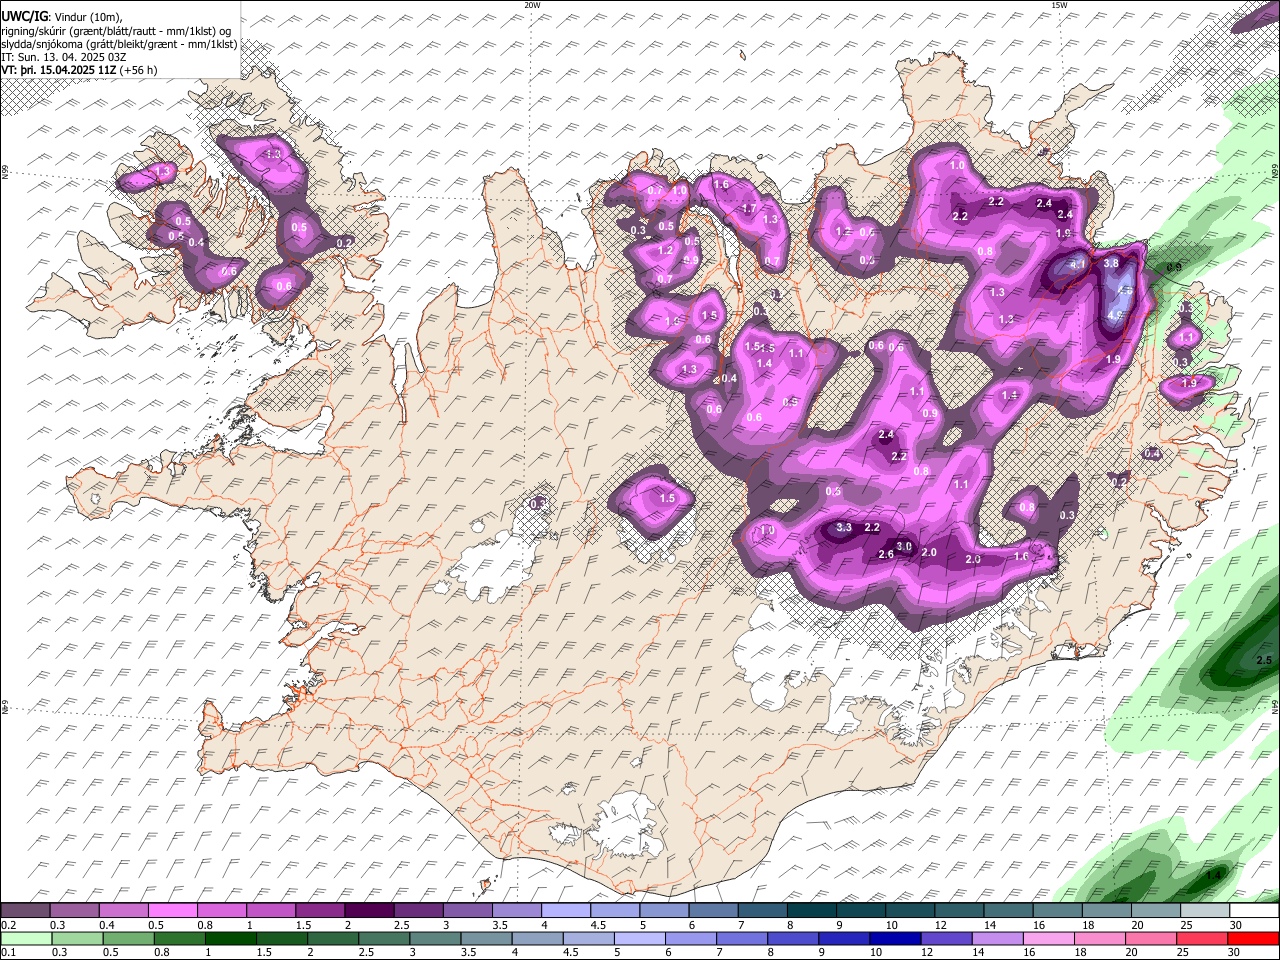Pick lower-scale deep blue swatch starting at 10

895,939
